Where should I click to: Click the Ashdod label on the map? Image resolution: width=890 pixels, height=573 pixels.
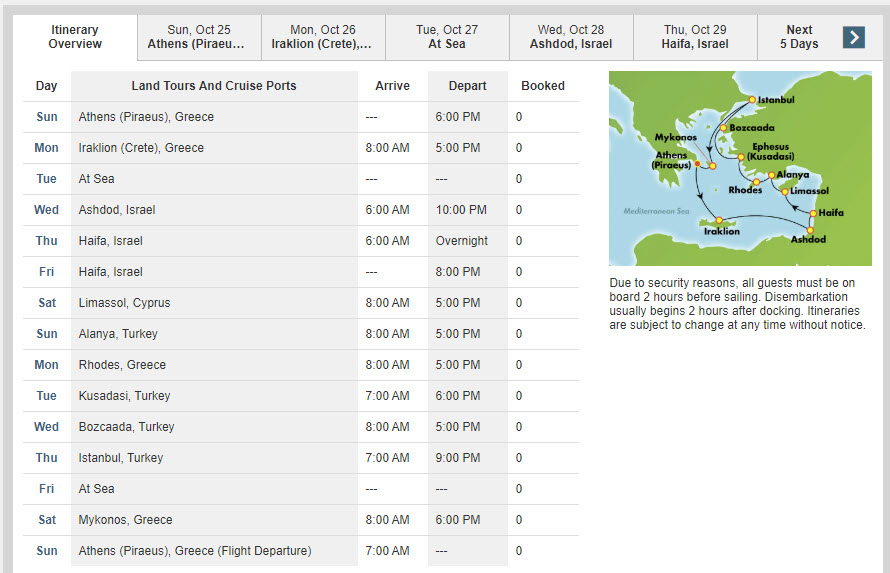pyautogui.click(x=808, y=239)
